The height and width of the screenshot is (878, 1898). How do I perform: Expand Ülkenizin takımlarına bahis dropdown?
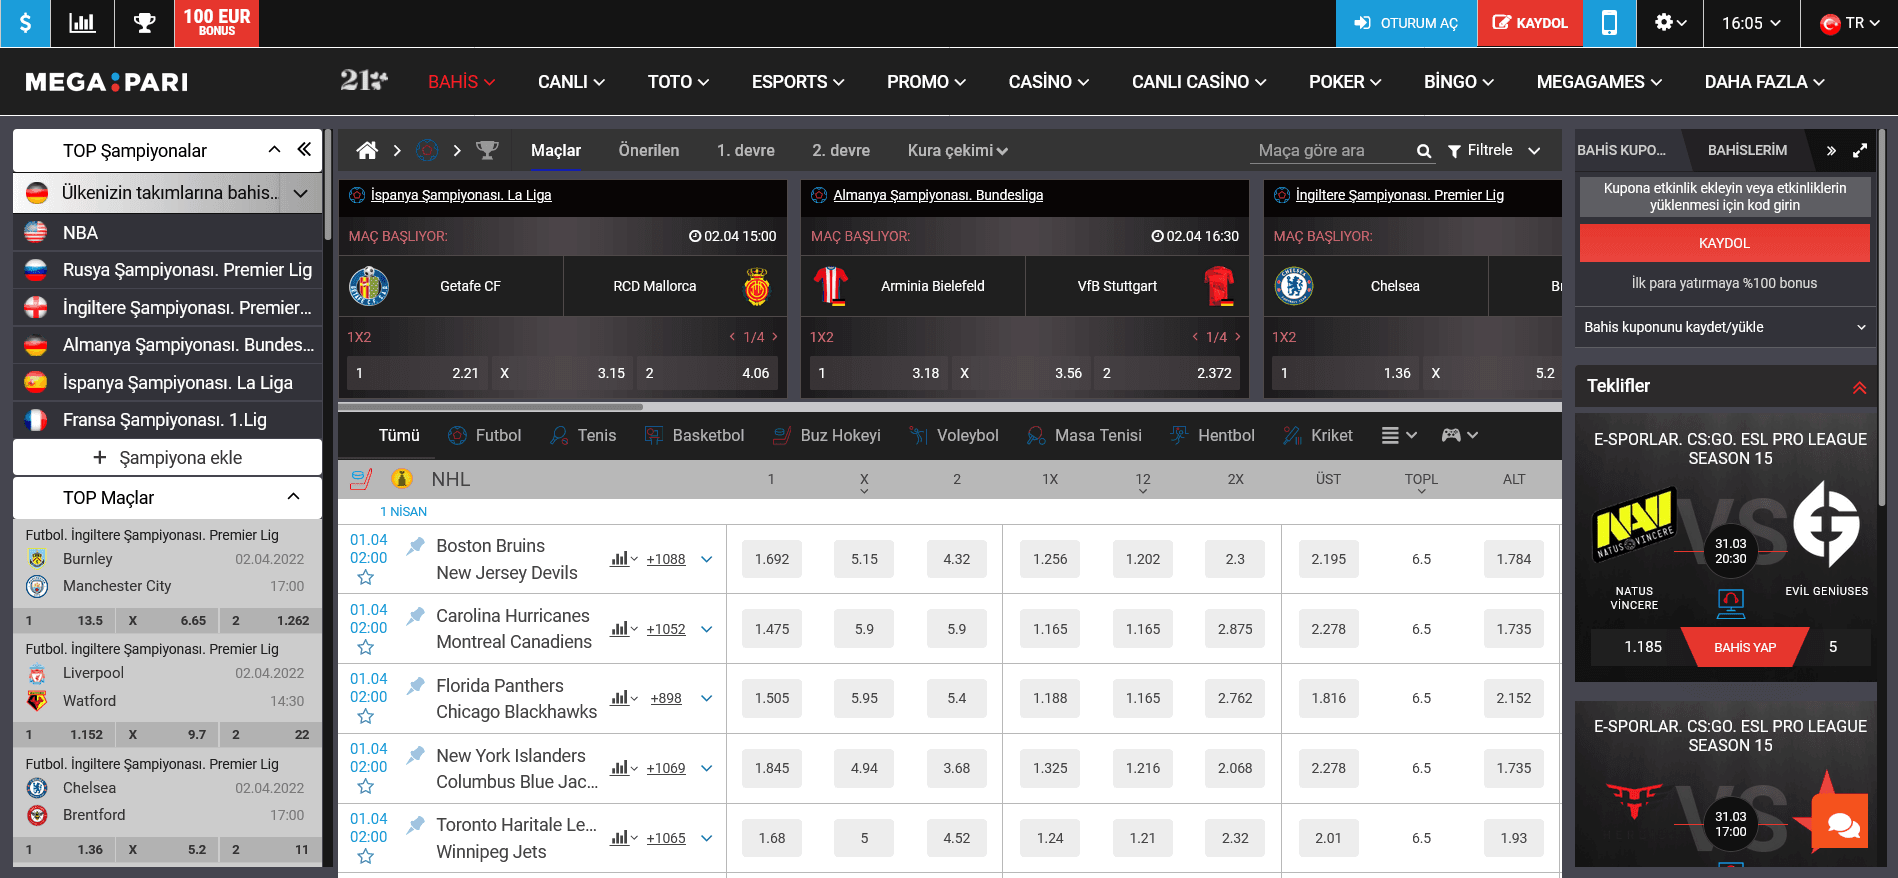point(300,193)
